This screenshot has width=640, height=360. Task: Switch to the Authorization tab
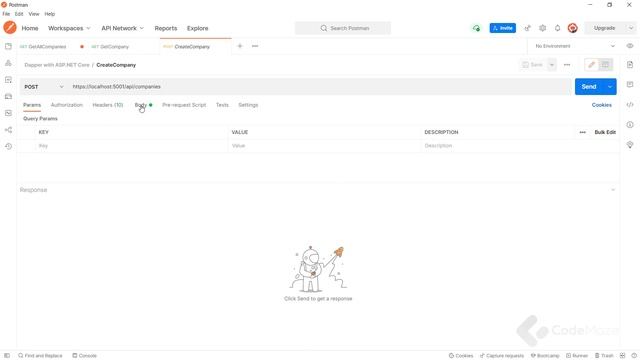(x=67, y=105)
